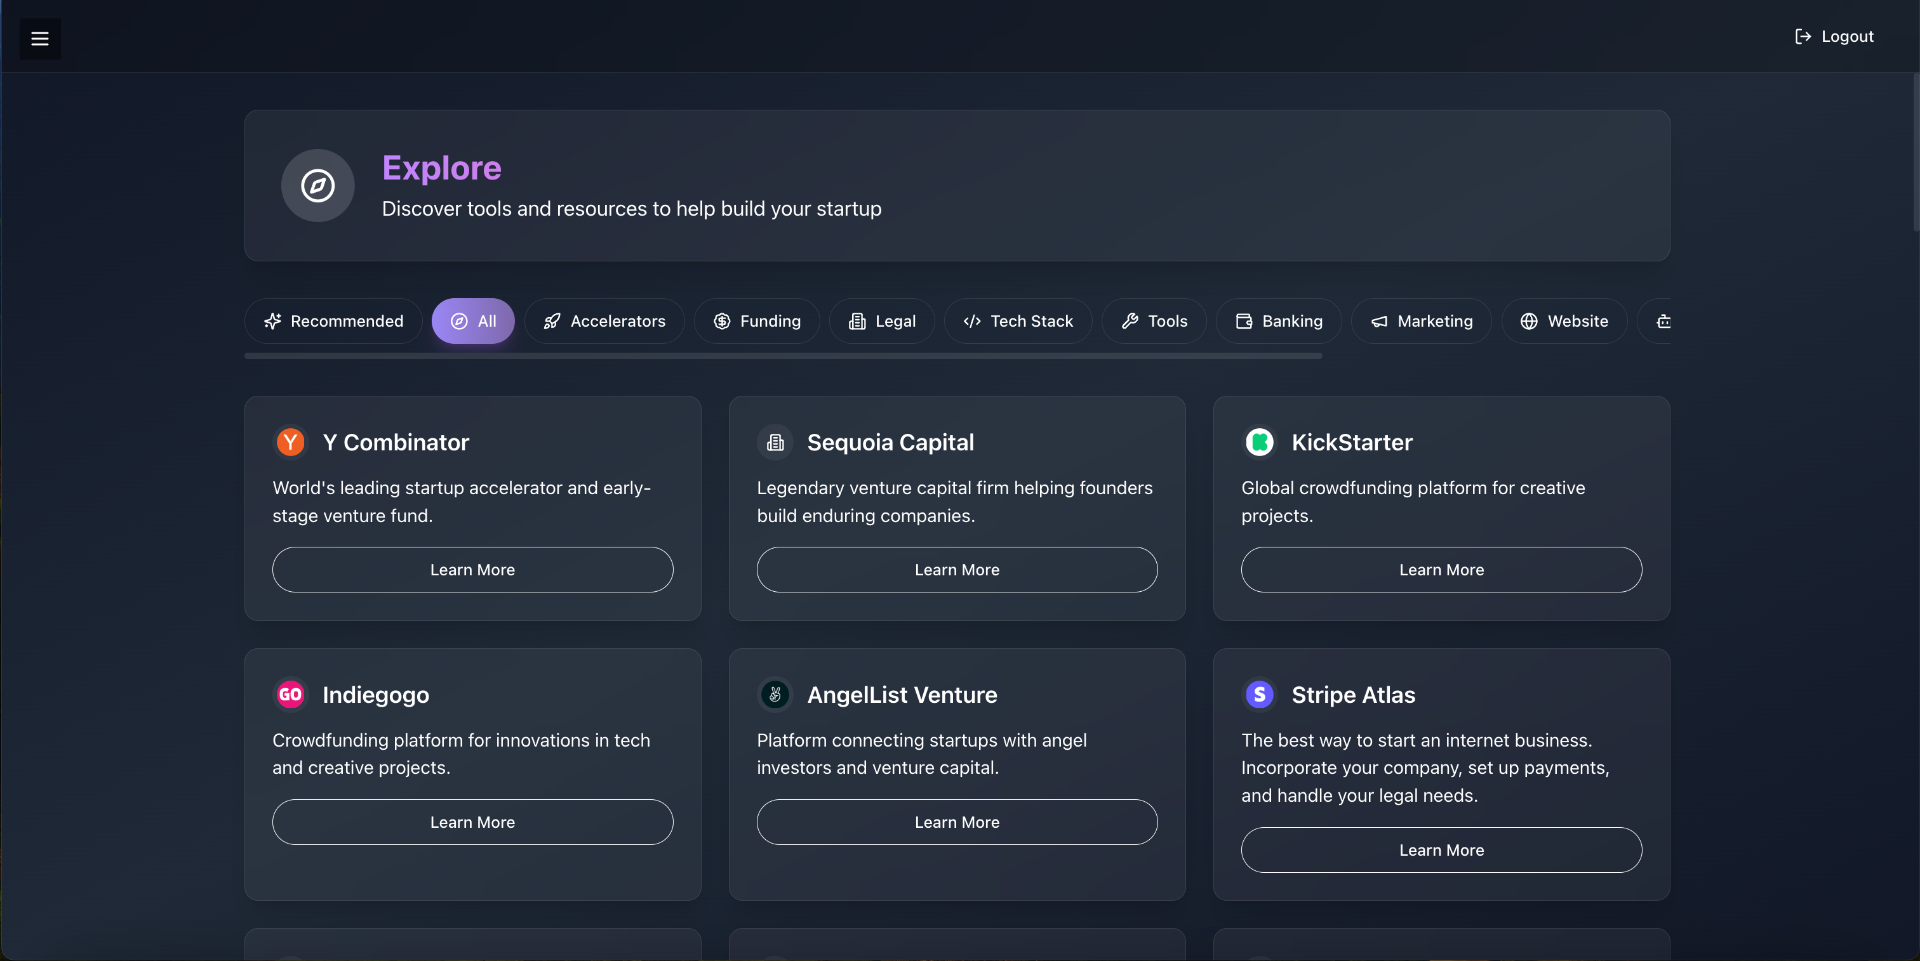Click Learn More on Sequoia Capital
Viewport: 1920px width, 961px height.
click(956, 569)
